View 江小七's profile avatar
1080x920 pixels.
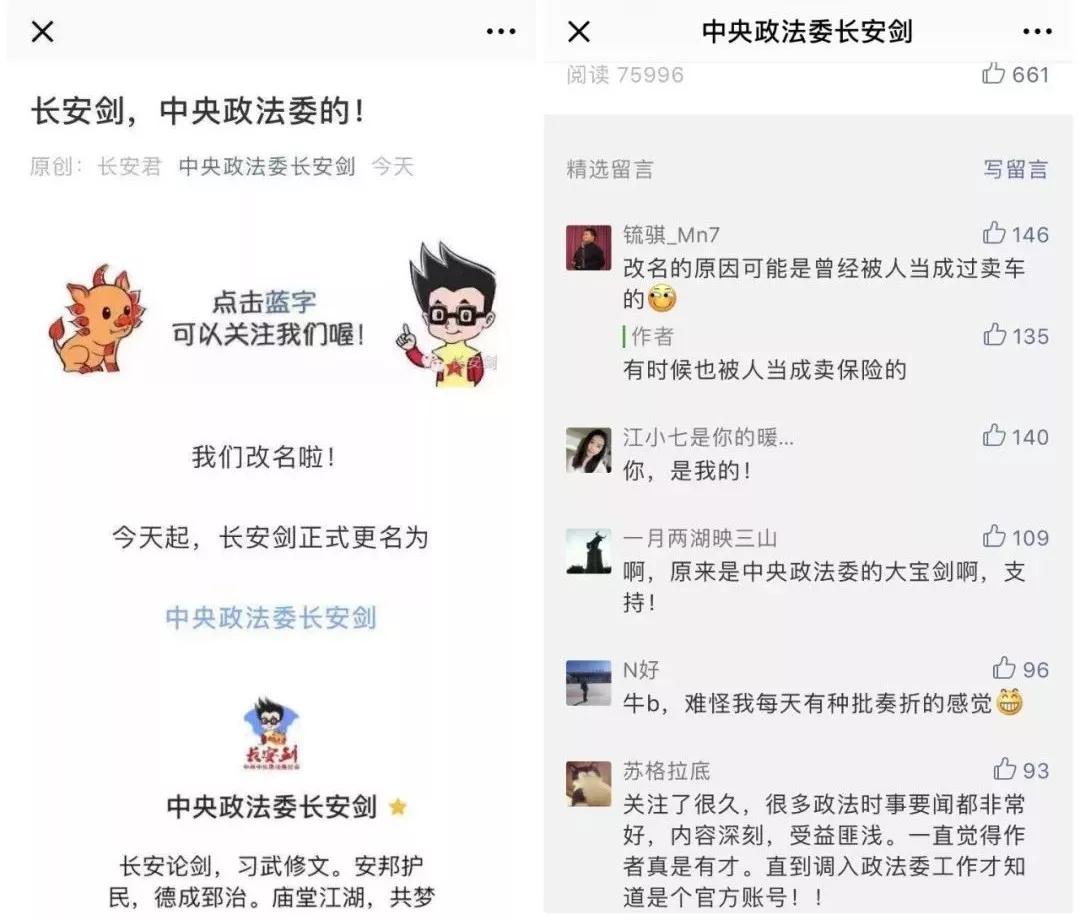[x=588, y=450]
